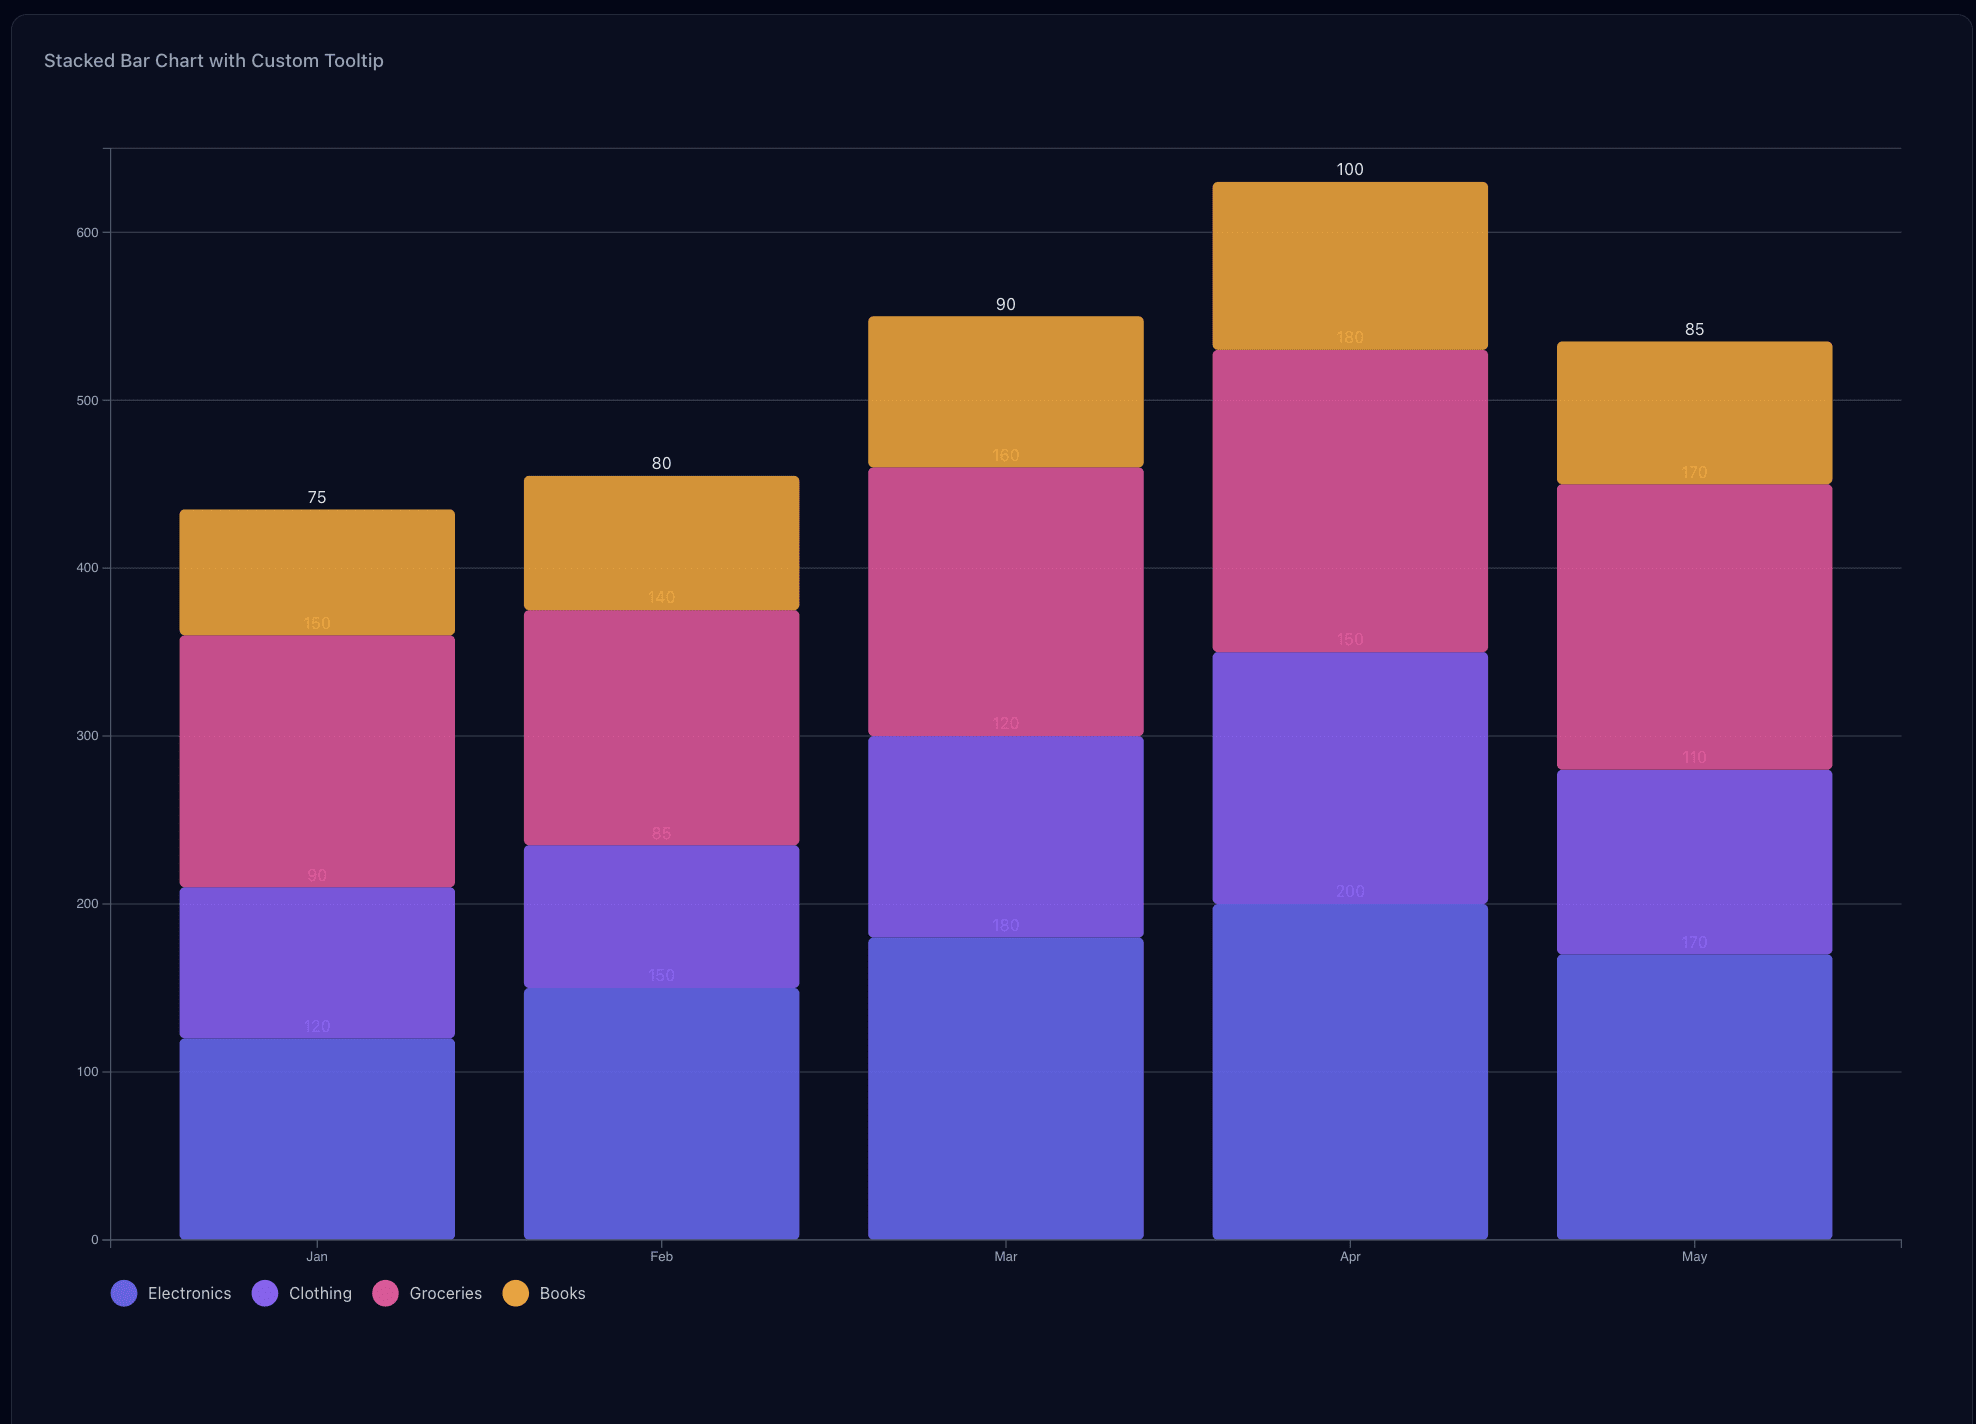Click the Clothing legend label text
This screenshot has height=1424, width=1976.
point(319,1293)
